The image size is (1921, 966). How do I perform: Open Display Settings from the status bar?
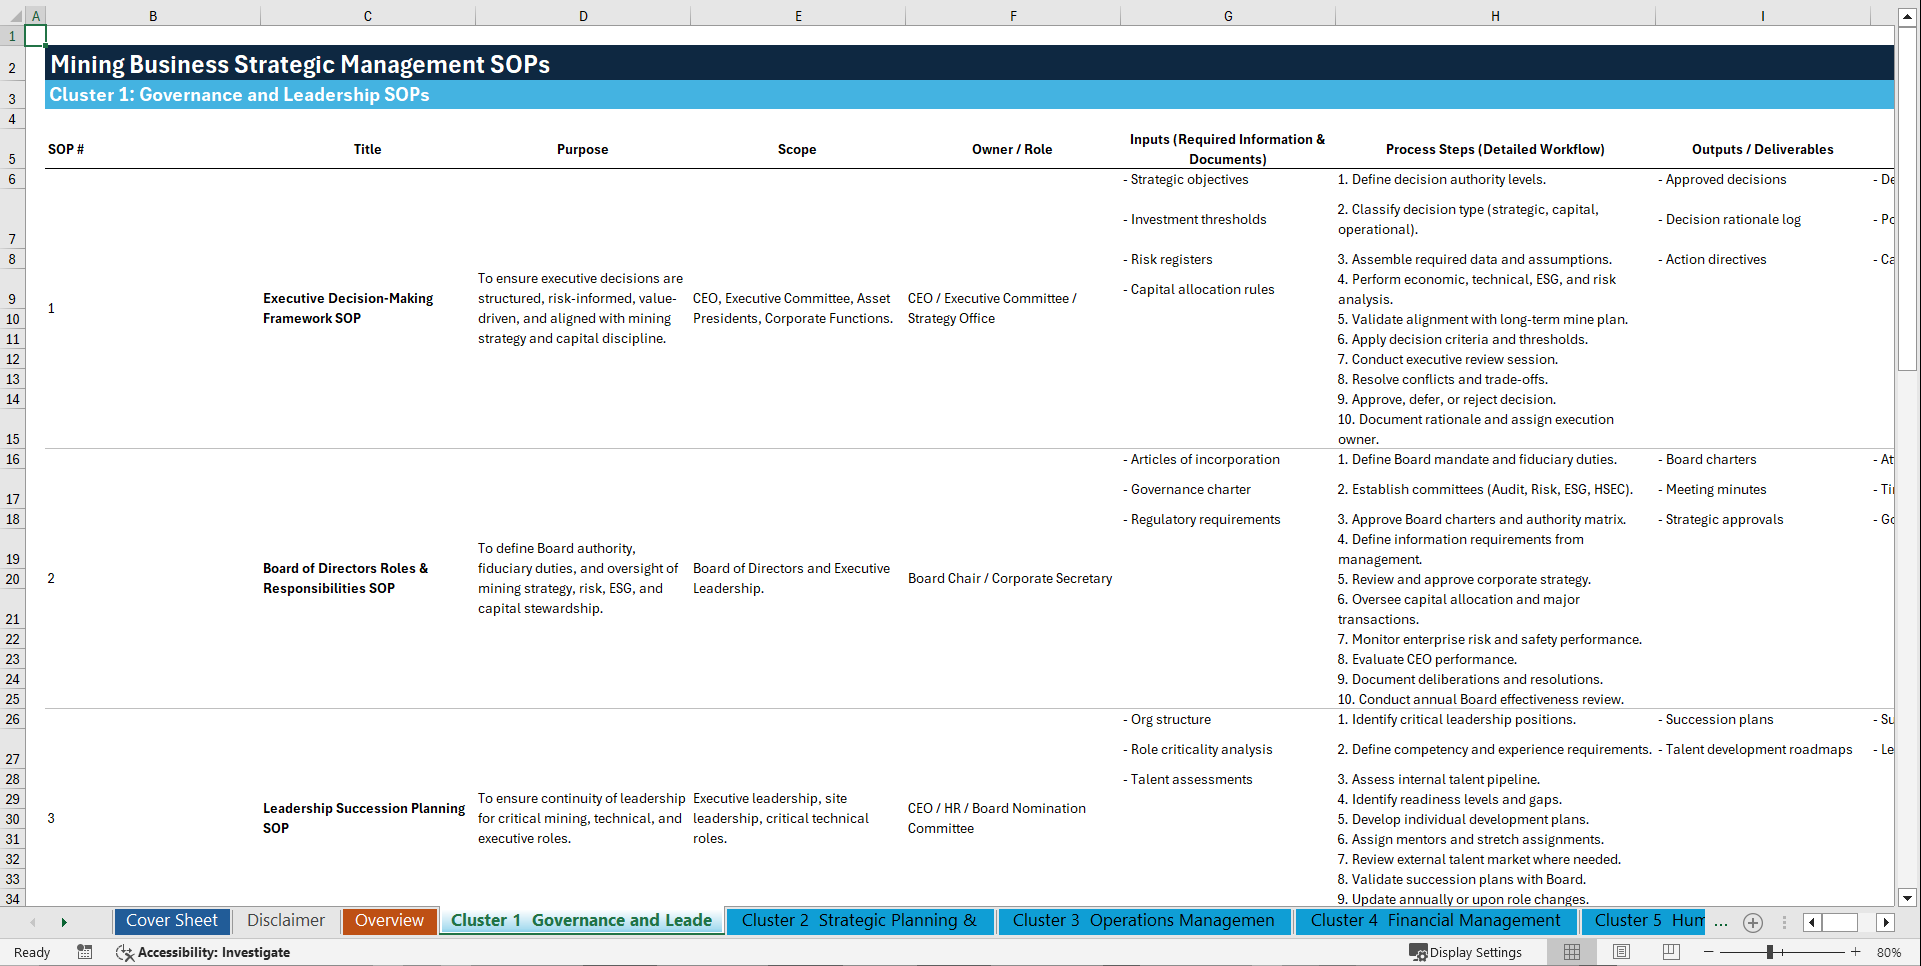[x=1466, y=952]
